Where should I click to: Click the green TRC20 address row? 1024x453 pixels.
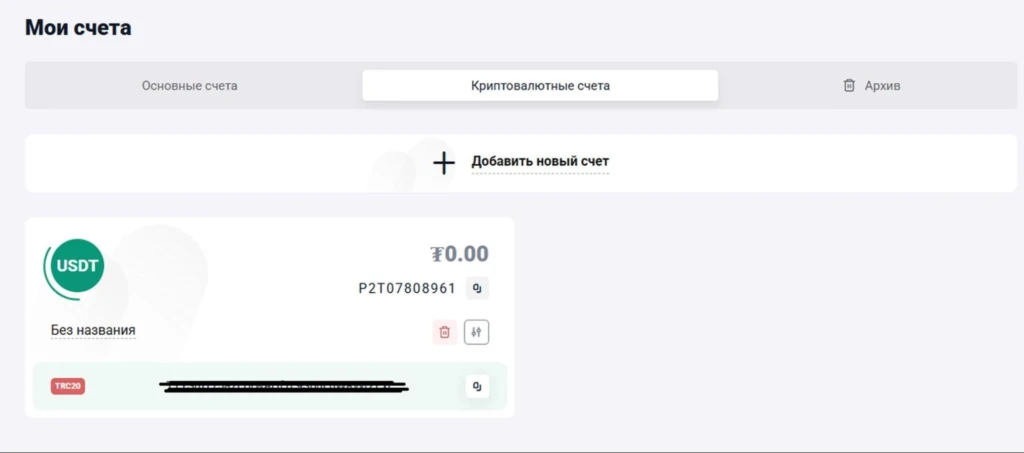(x=270, y=386)
